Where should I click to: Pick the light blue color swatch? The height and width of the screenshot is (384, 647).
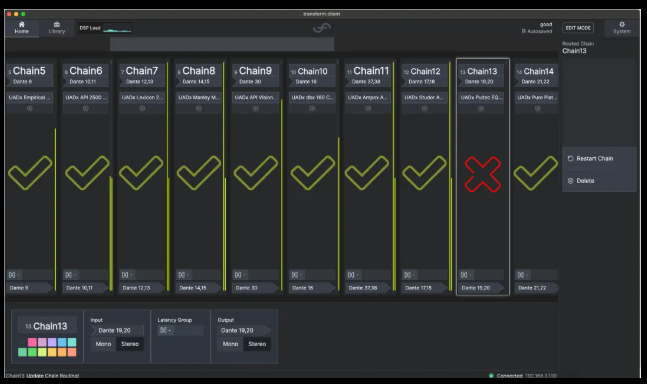tap(62, 342)
